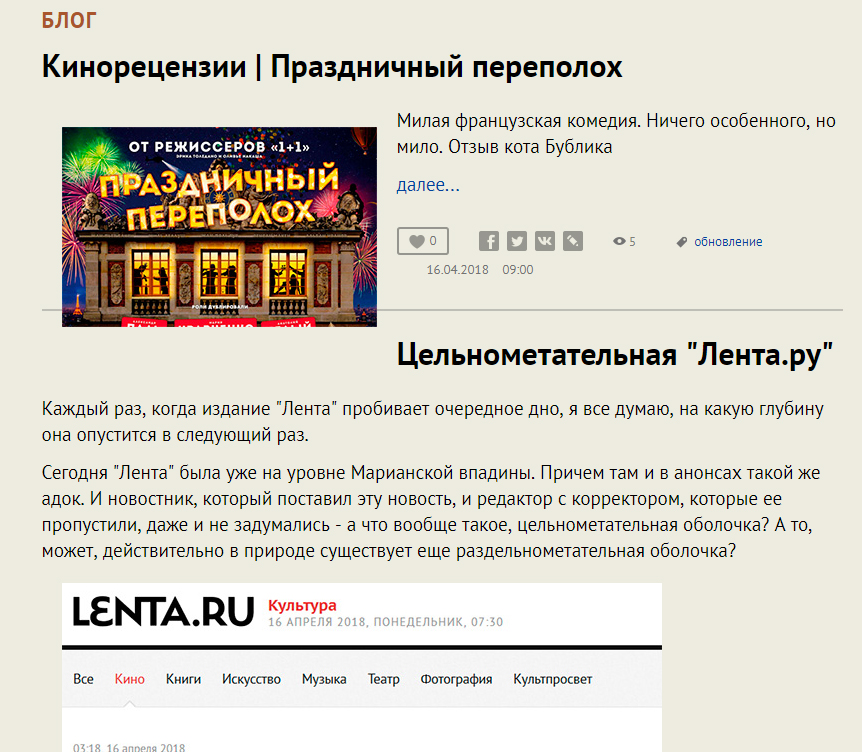862x752 pixels.
Task: Select the Музыка tab
Action: coord(324,679)
